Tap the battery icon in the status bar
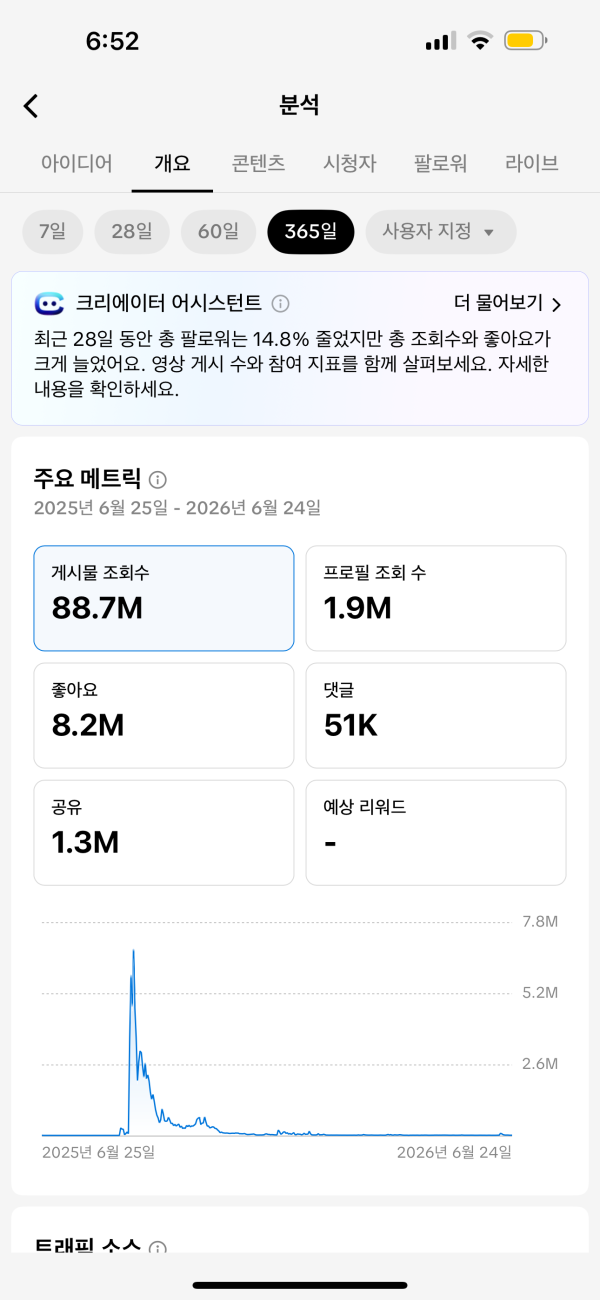This screenshot has width=600, height=1300. point(525,41)
